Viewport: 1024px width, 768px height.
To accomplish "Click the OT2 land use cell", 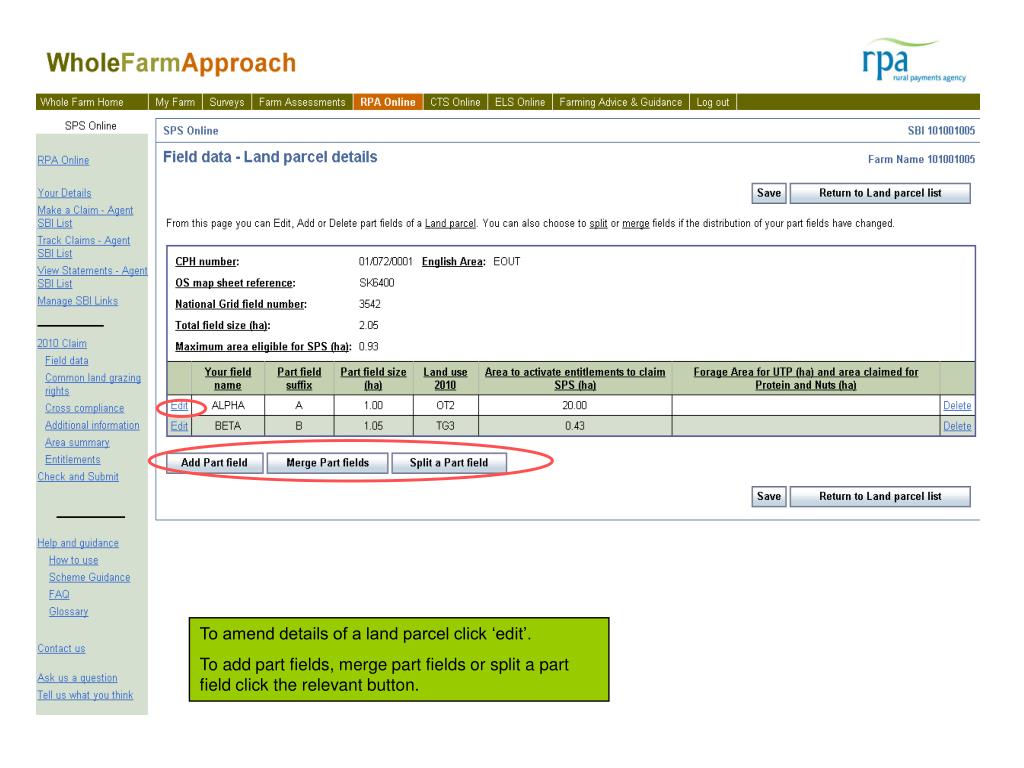I will [x=445, y=406].
